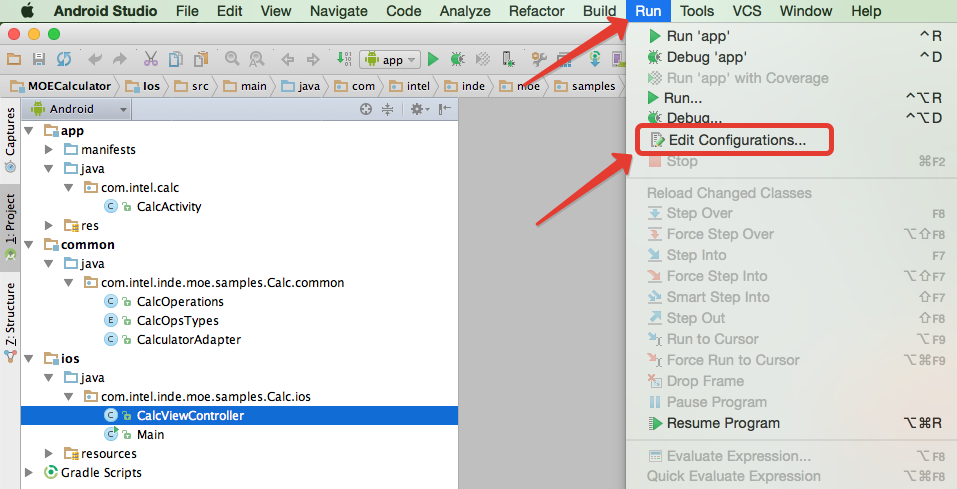Click the navigate Forward arrow icon

tap(313, 59)
